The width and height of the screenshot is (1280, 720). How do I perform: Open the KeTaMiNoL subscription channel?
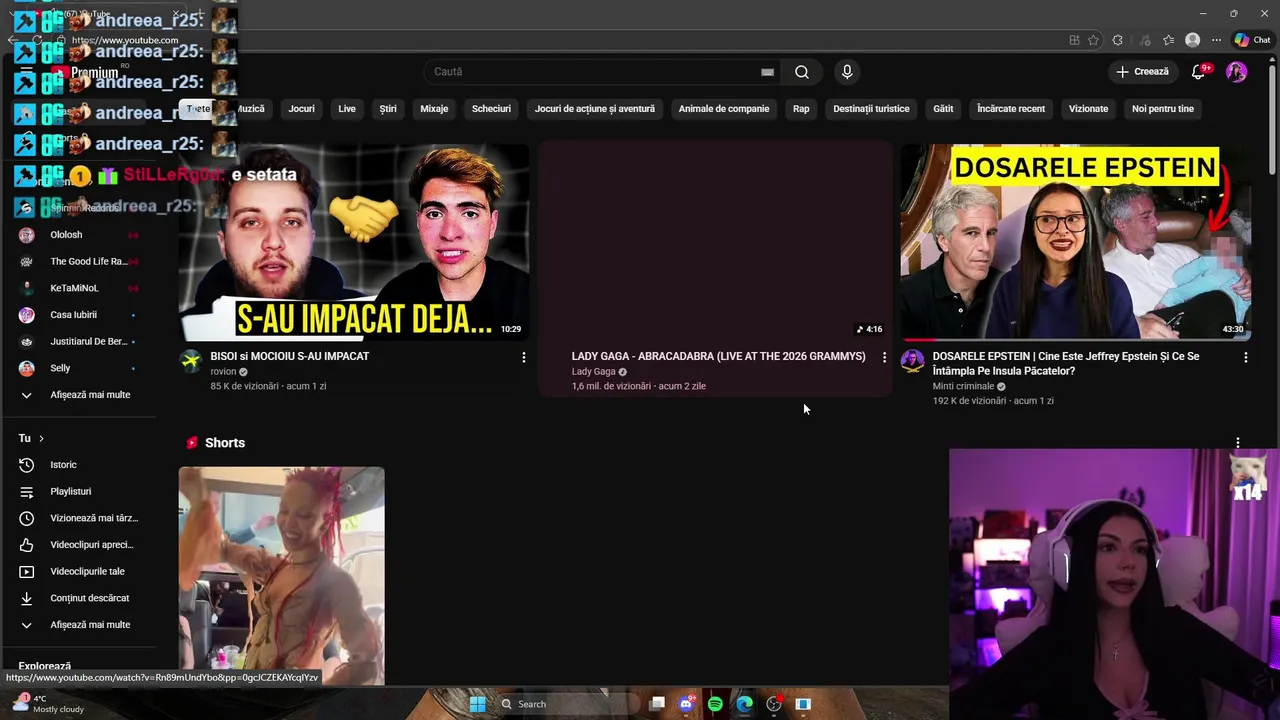[x=77, y=288]
